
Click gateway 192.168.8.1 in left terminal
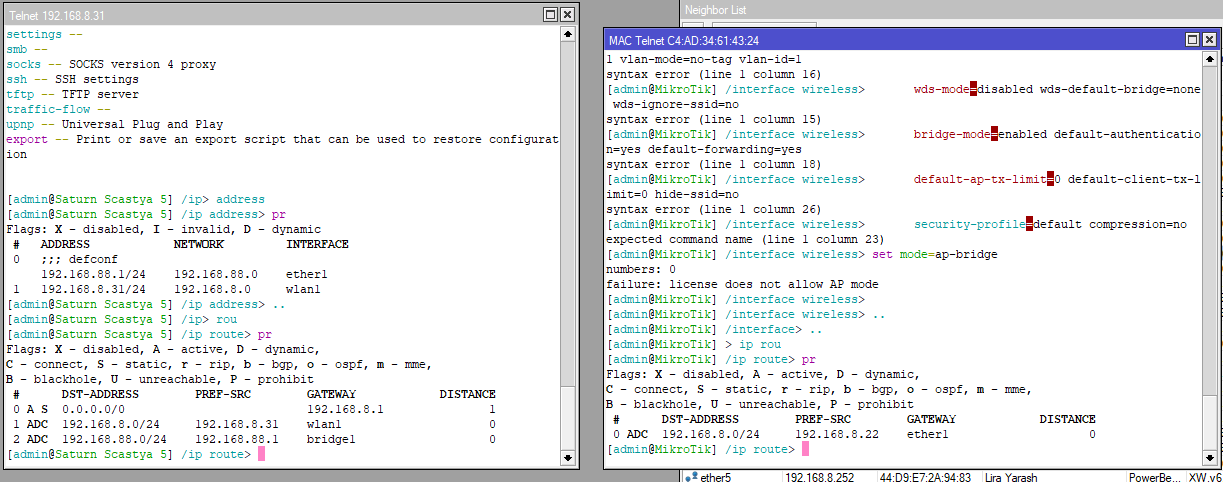[x=345, y=410]
